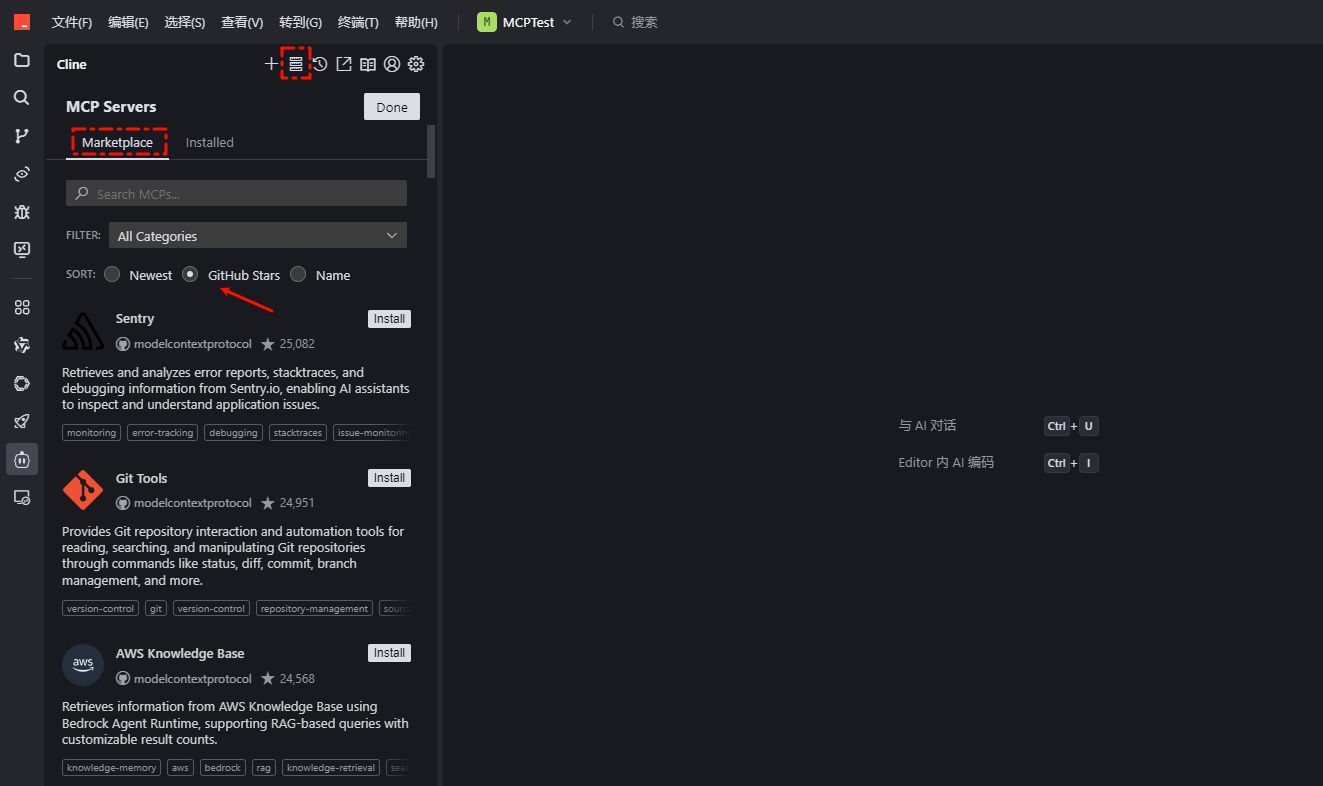Sort MCPs by Name
The image size is (1323, 786).
click(298, 274)
